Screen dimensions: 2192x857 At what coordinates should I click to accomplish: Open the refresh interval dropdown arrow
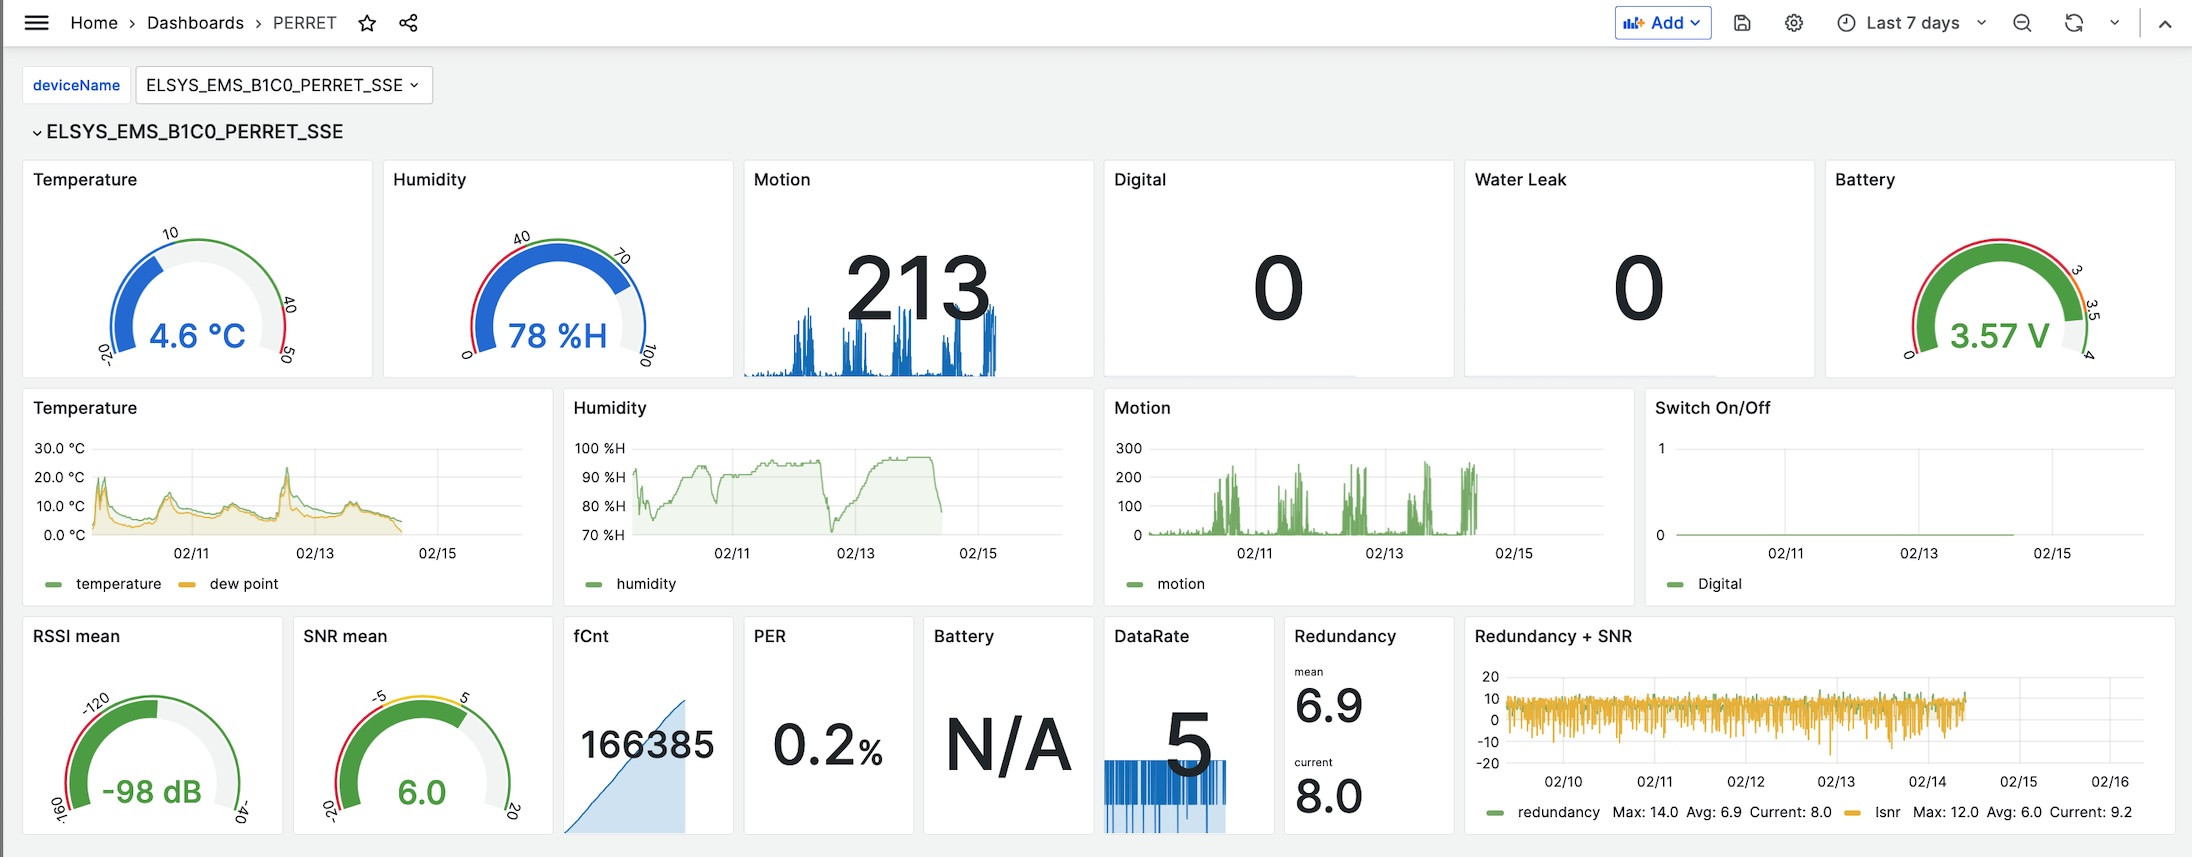[x=2115, y=23]
